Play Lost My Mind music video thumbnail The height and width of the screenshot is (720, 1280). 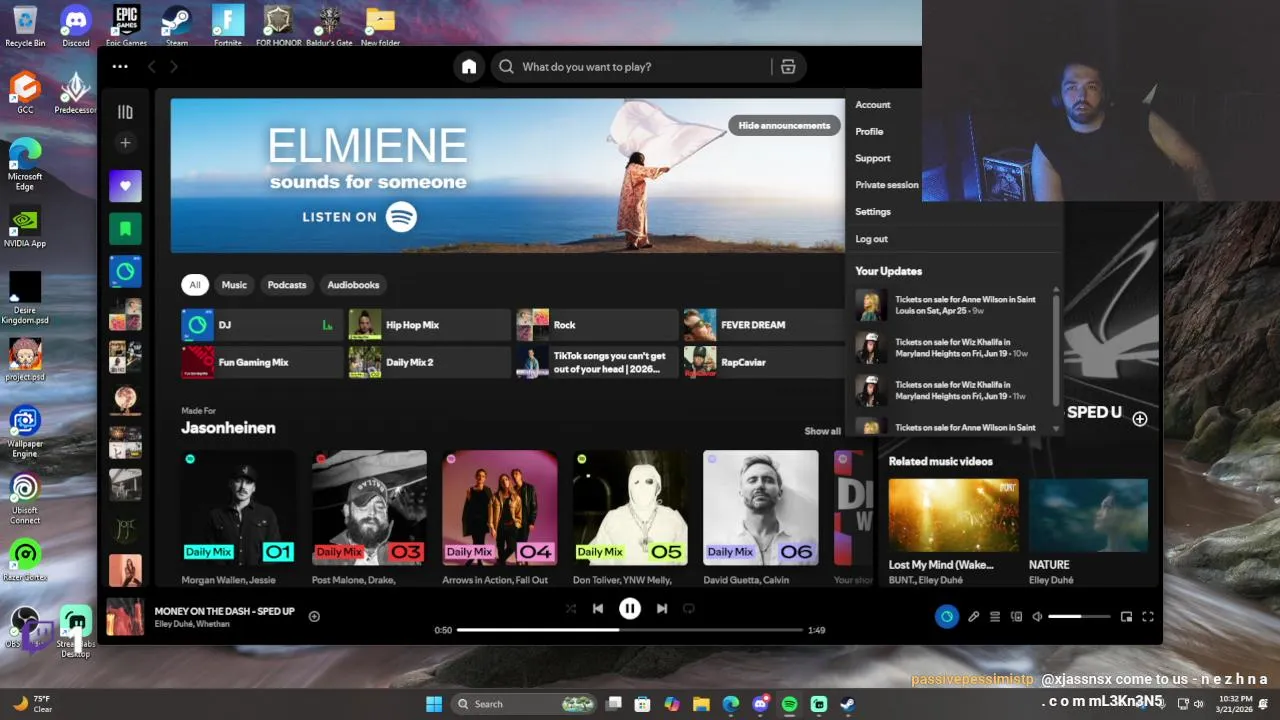pos(954,515)
